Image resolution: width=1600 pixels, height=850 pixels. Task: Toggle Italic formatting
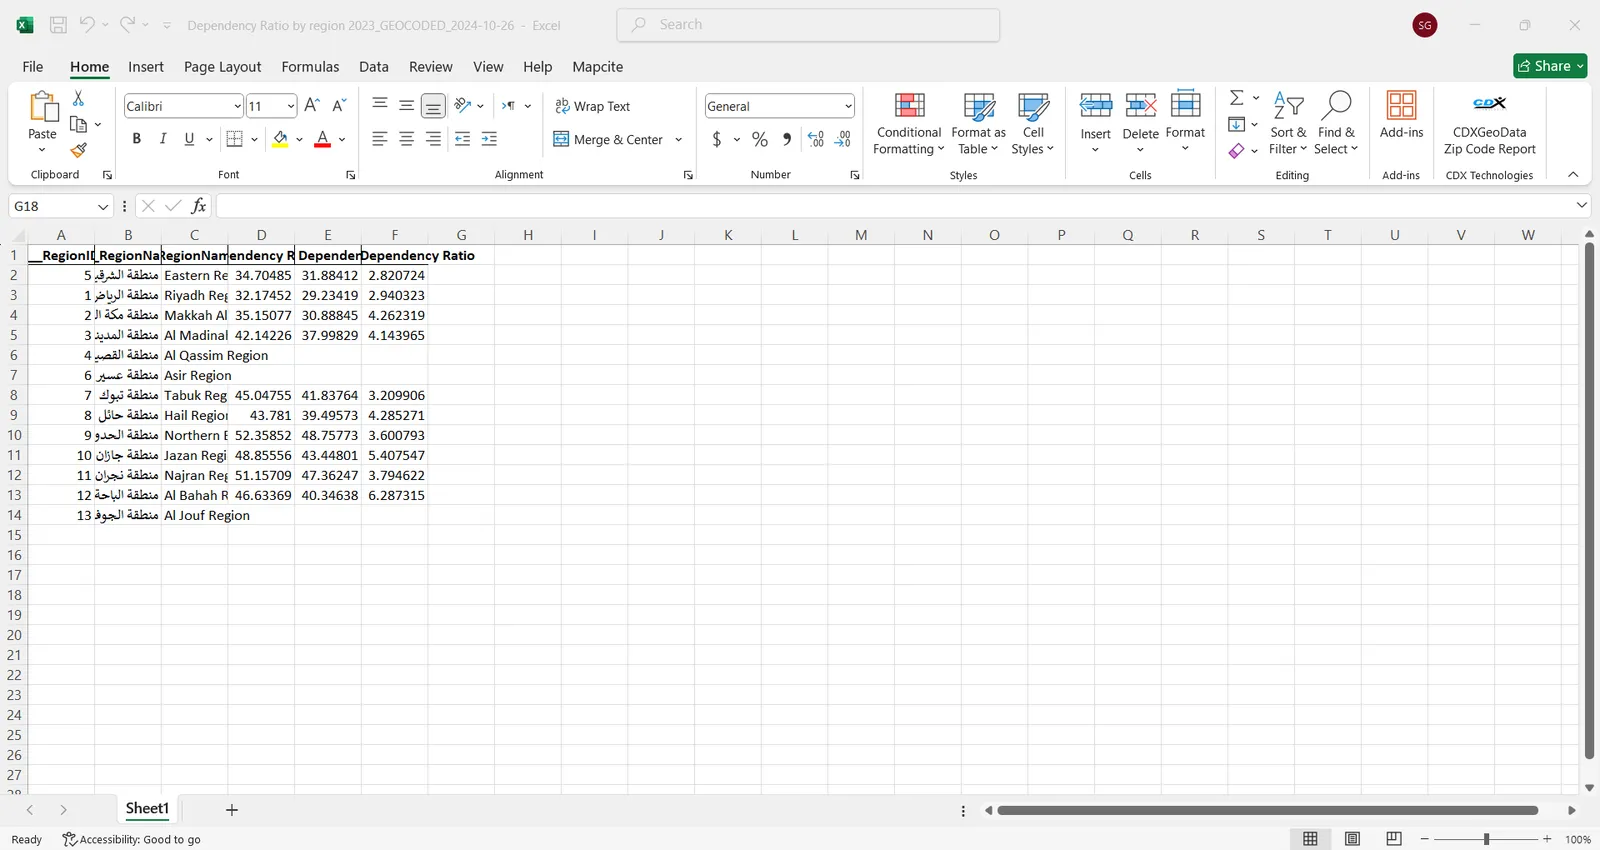pyautogui.click(x=162, y=139)
